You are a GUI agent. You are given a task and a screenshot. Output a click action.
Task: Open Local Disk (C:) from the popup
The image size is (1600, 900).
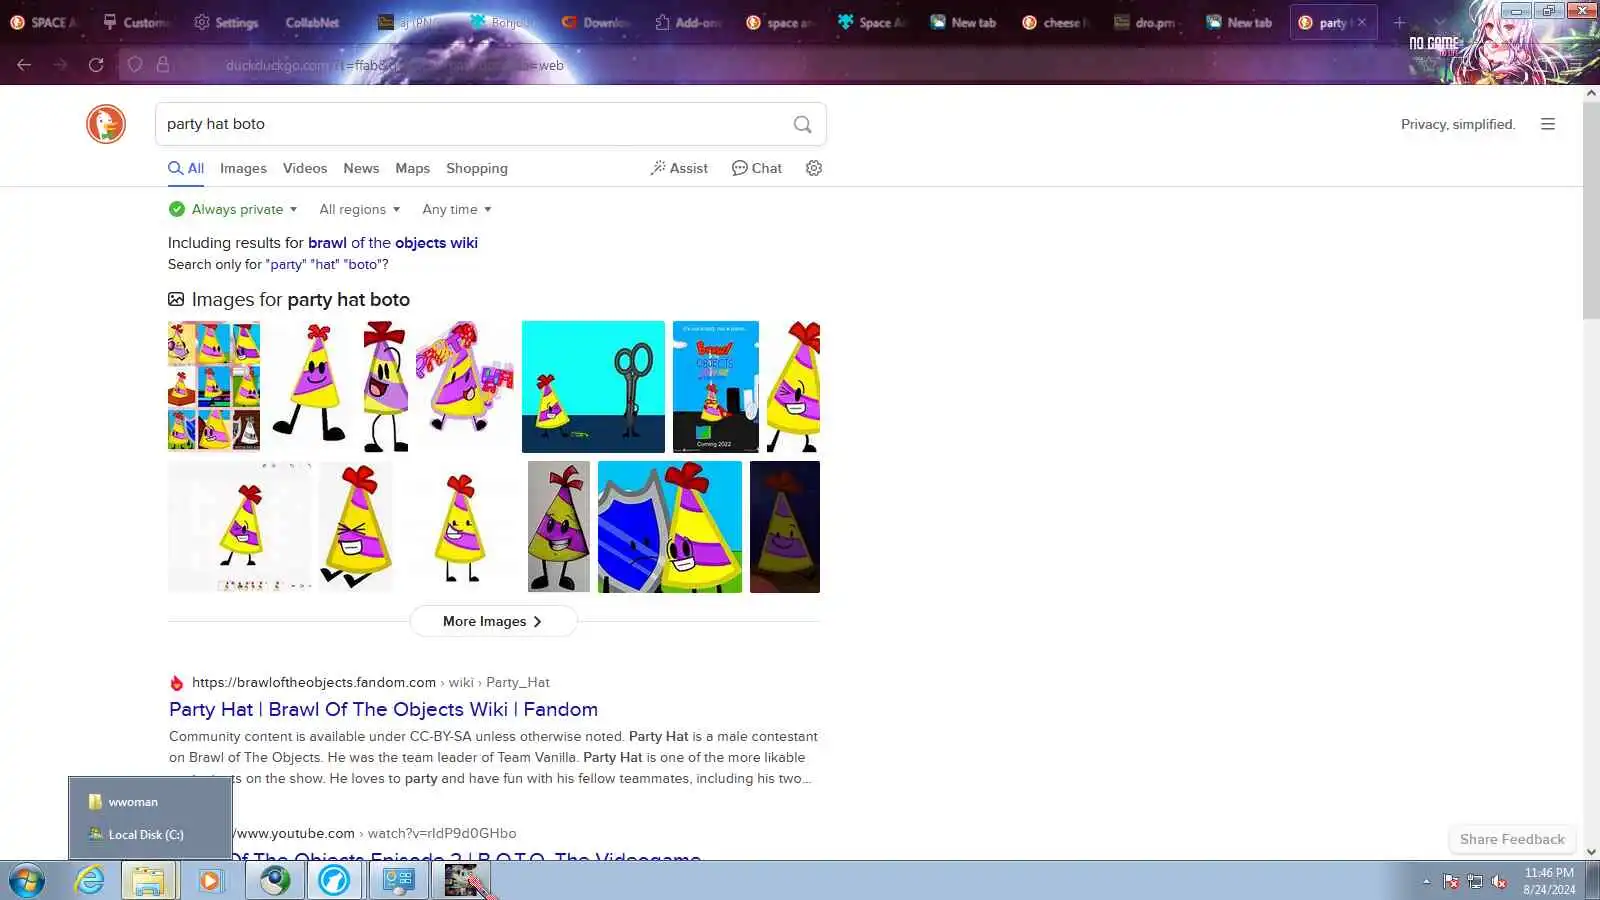150,835
